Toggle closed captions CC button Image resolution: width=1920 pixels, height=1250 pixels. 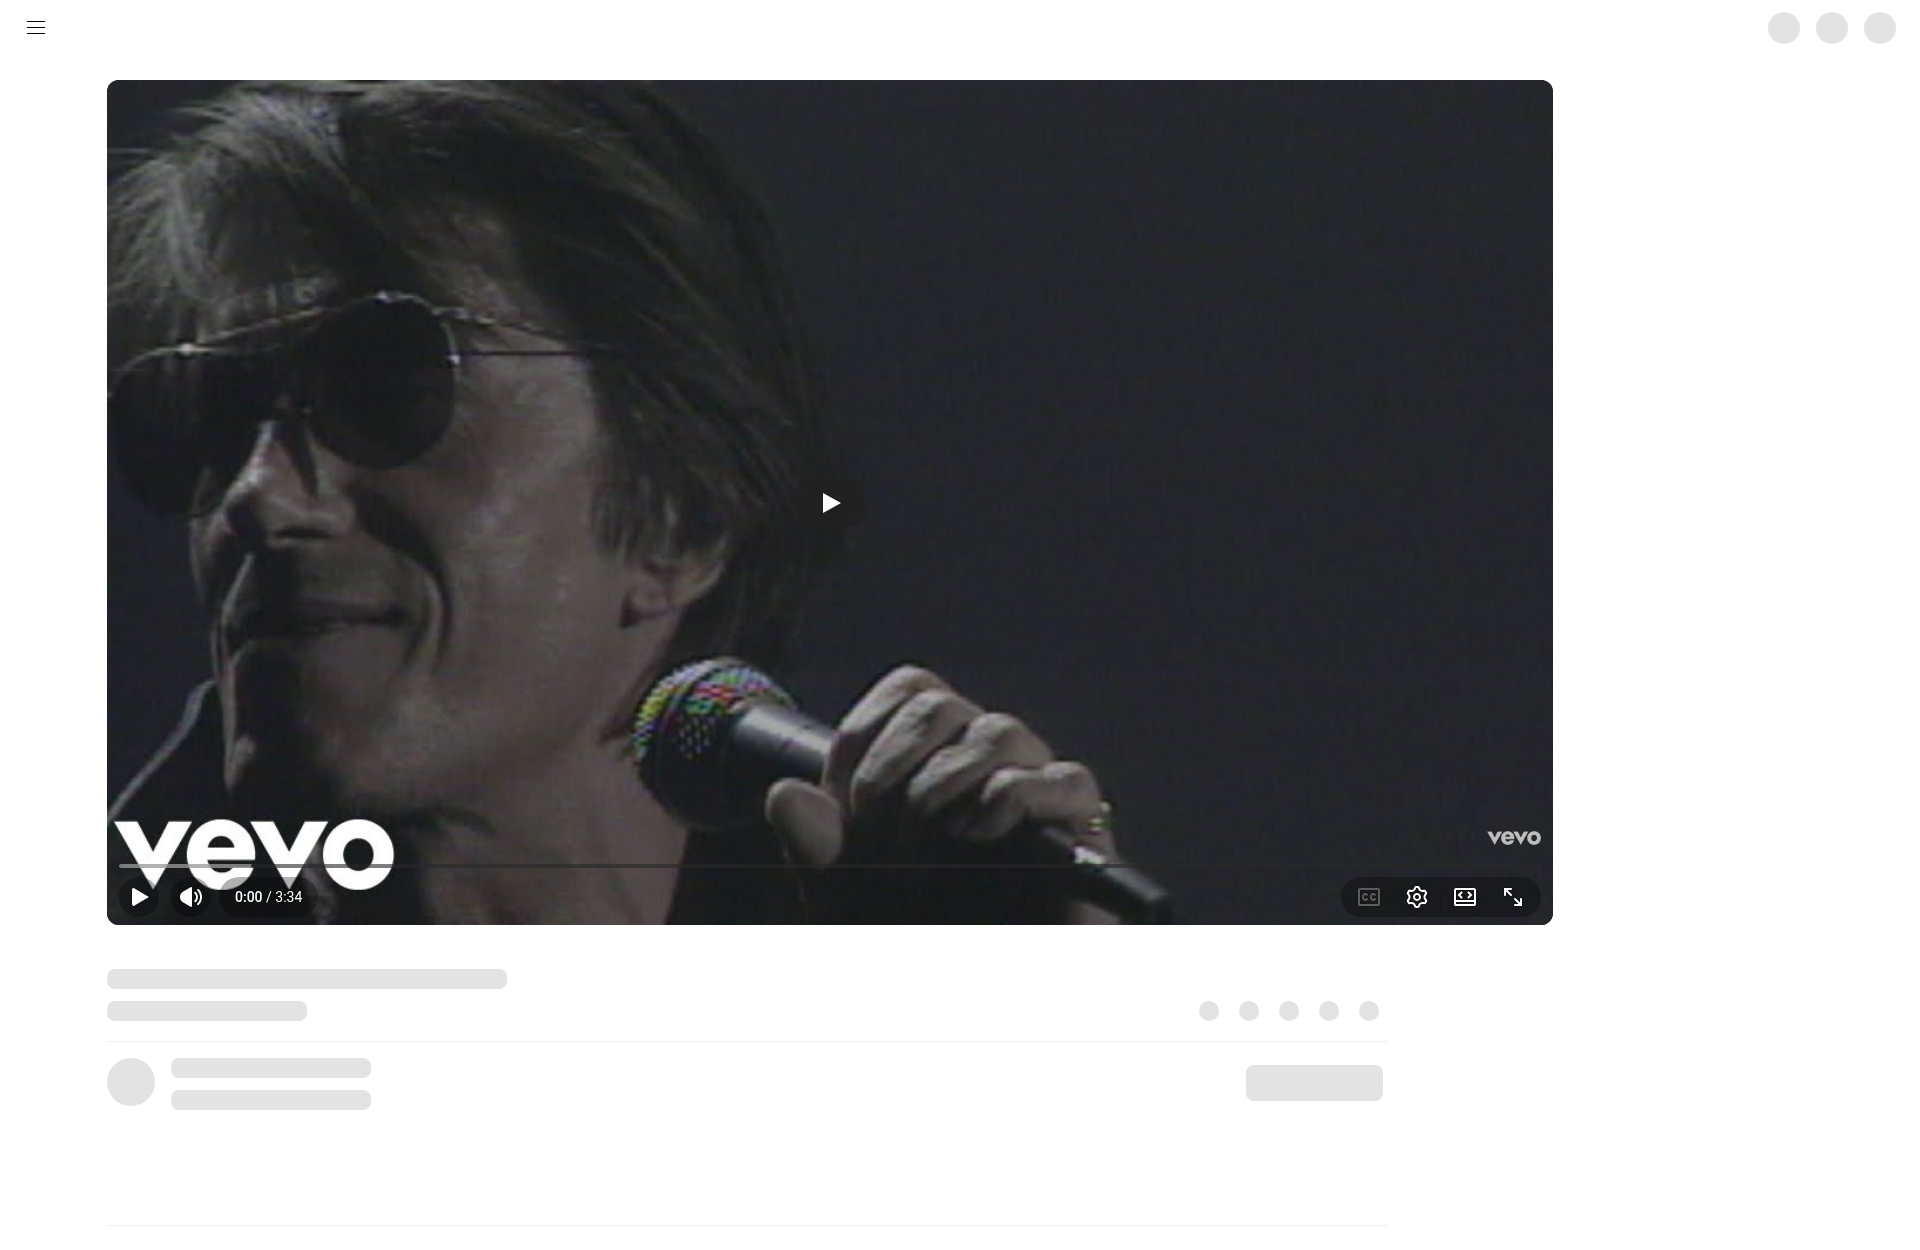1369,897
